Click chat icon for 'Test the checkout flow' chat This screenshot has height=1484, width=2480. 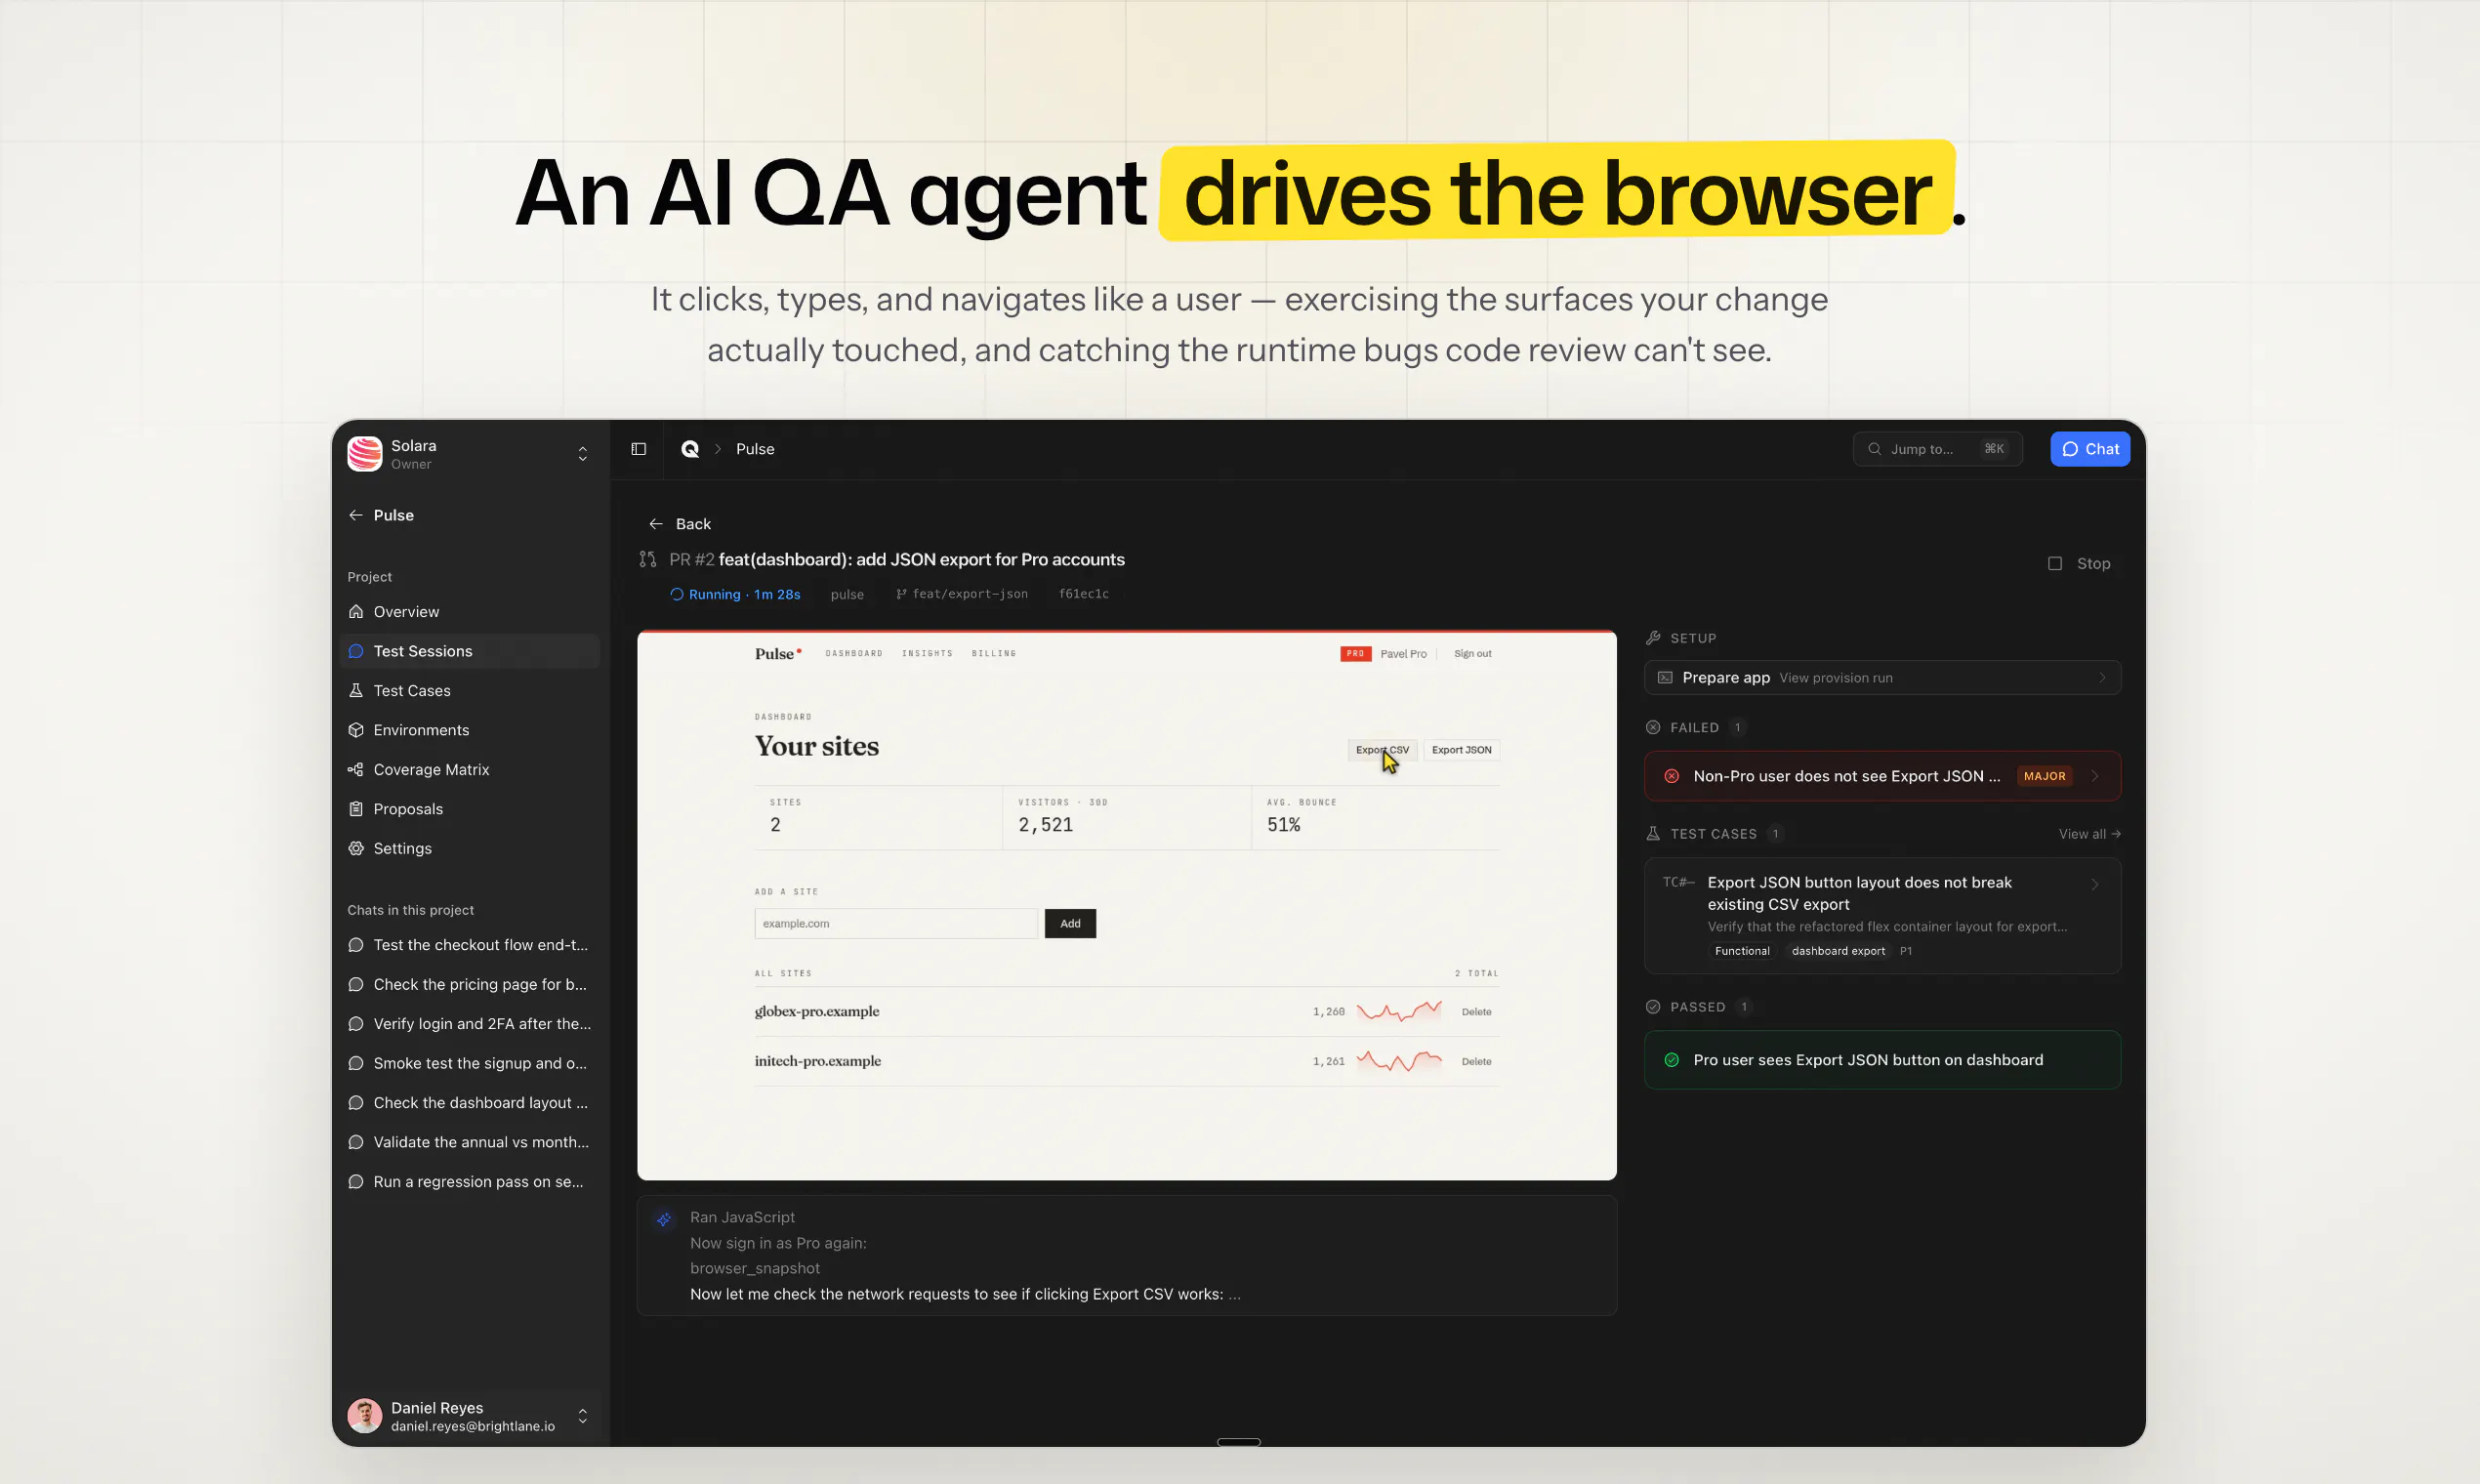click(x=355, y=945)
